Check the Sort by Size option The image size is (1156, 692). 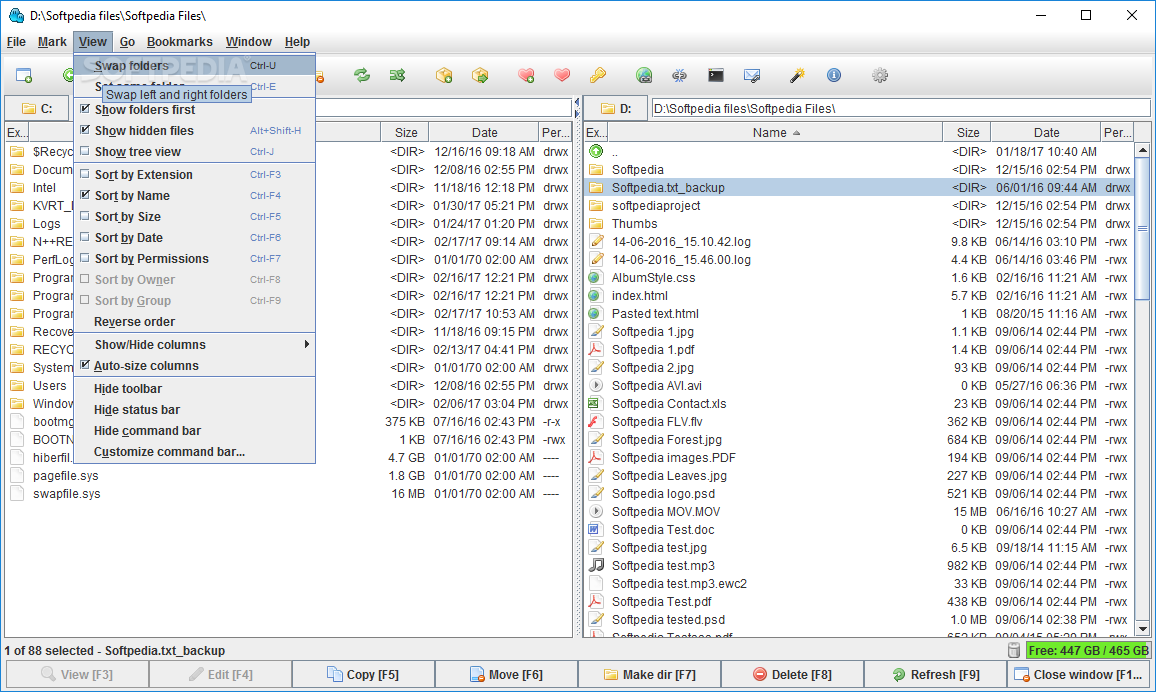point(85,217)
